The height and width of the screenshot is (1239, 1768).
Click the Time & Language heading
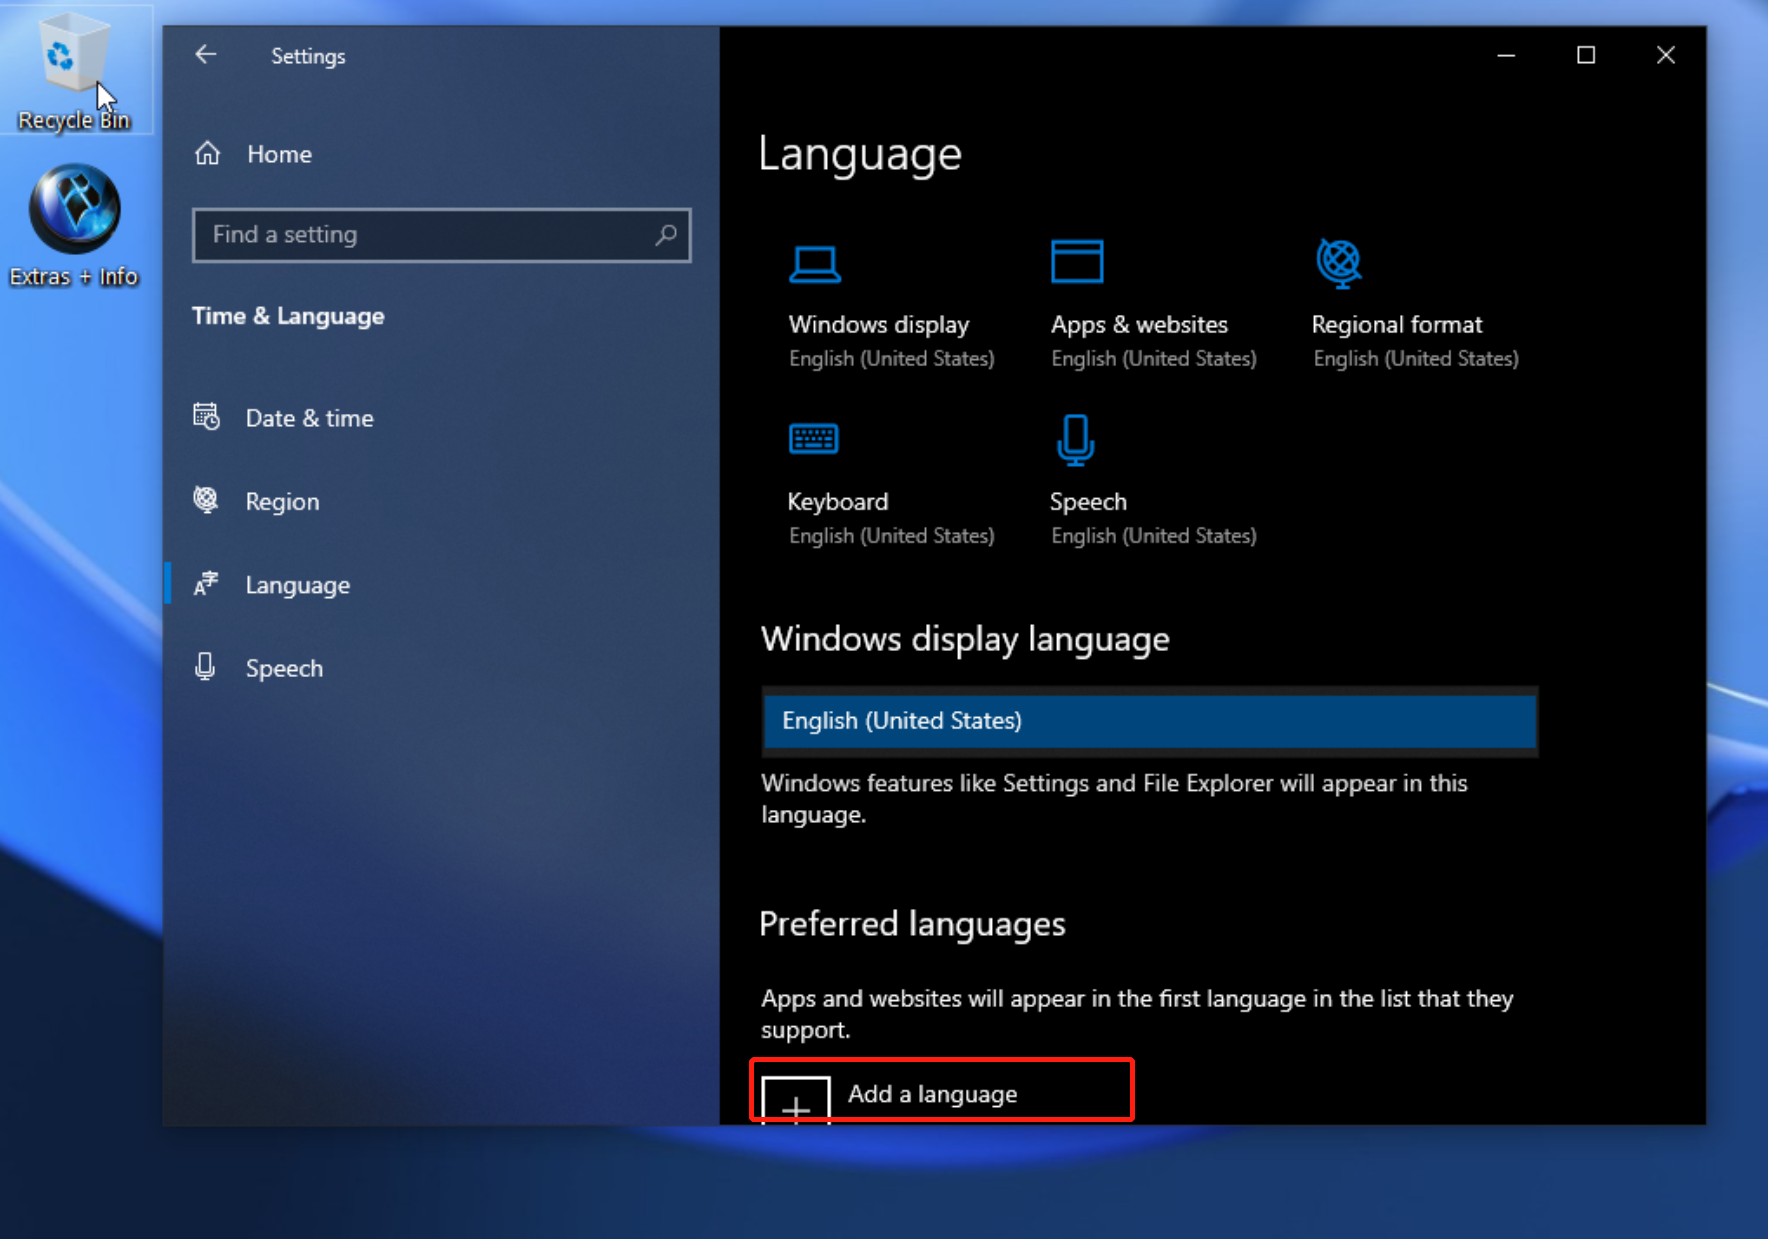point(288,316)
